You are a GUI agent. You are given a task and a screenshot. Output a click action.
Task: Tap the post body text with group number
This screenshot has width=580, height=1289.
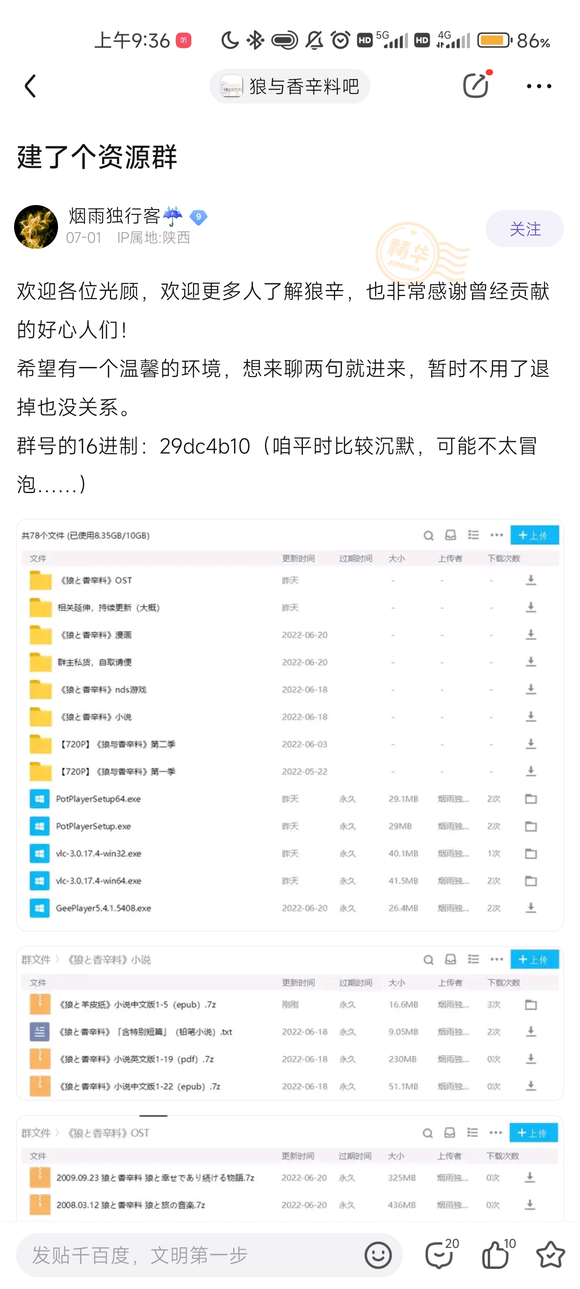285,388
